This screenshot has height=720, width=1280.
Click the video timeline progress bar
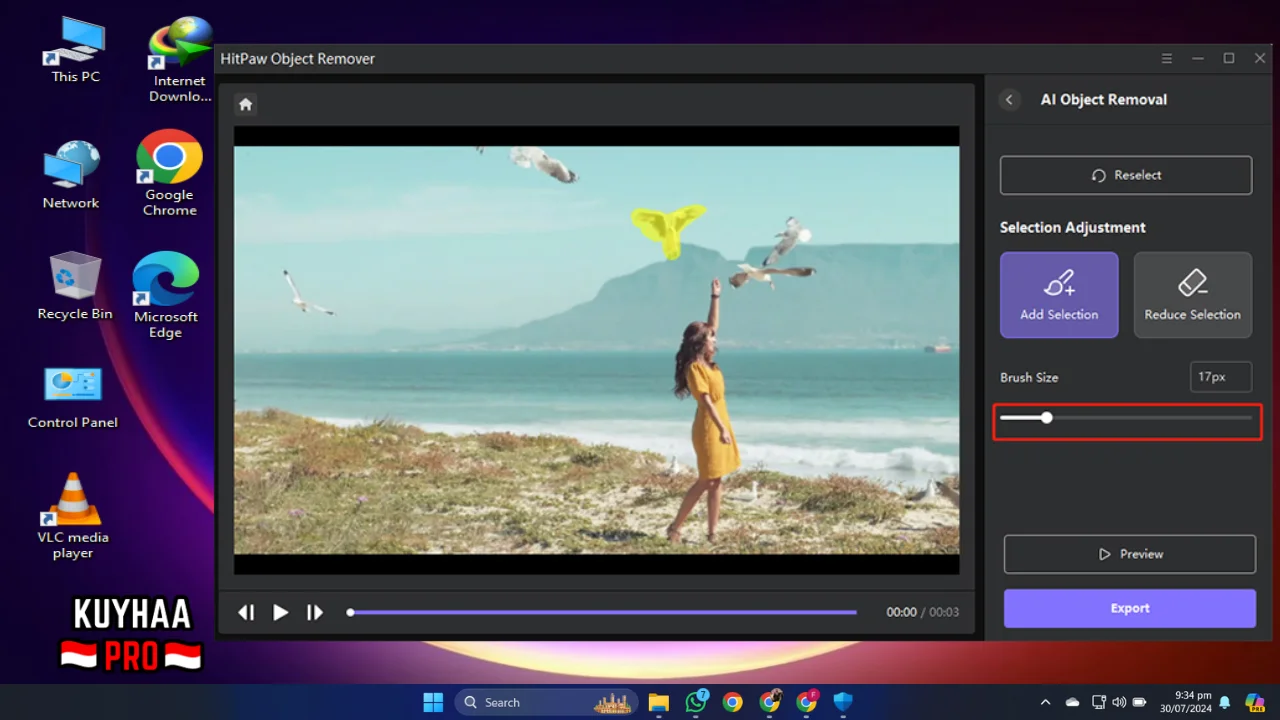[x=602, y=612]
